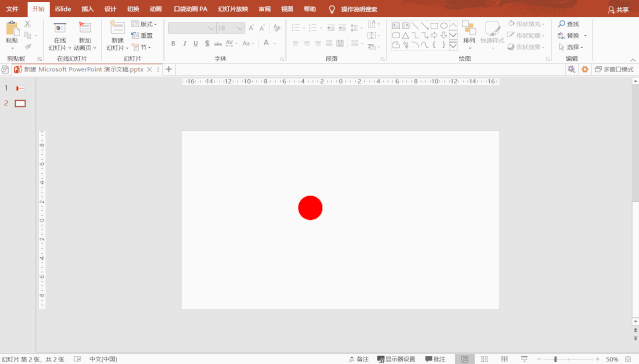Open the Section (节) dropdown
The height and width of the screenshot is (364, 639).
click(141, 47)
